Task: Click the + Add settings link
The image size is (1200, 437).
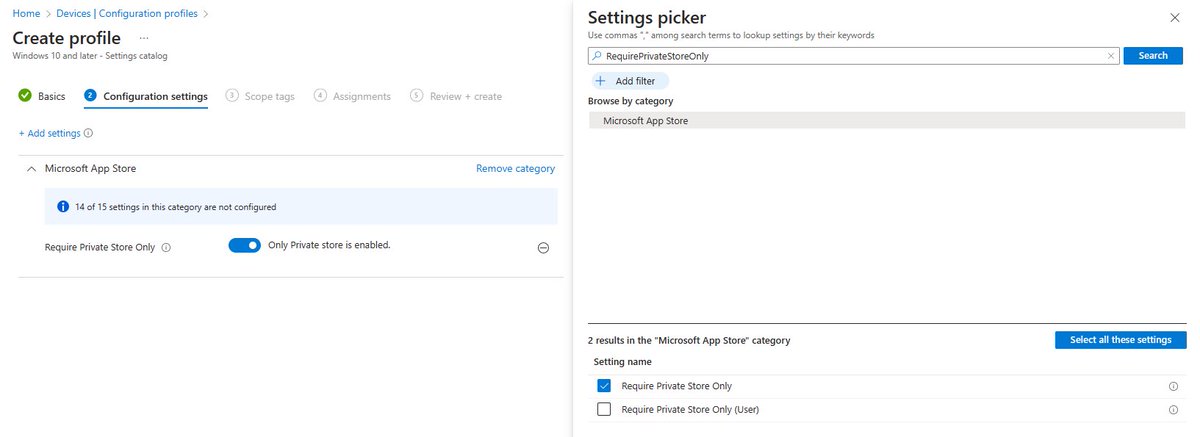Action: 49,133
